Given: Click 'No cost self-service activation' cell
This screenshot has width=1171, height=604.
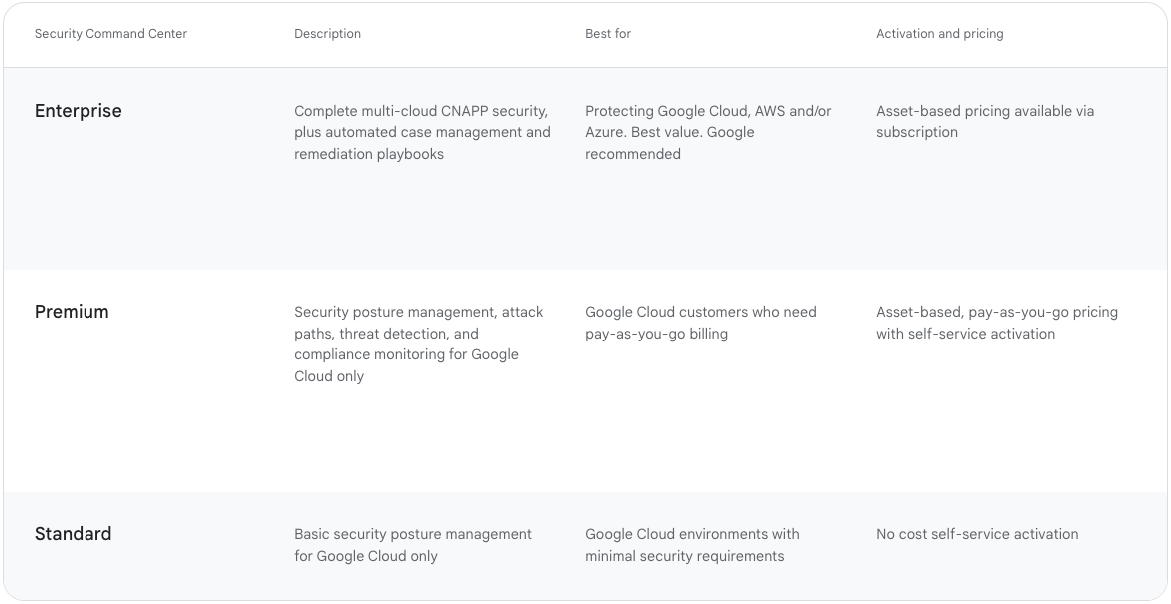Looking at the screenshot, I should tap(977, 534).
